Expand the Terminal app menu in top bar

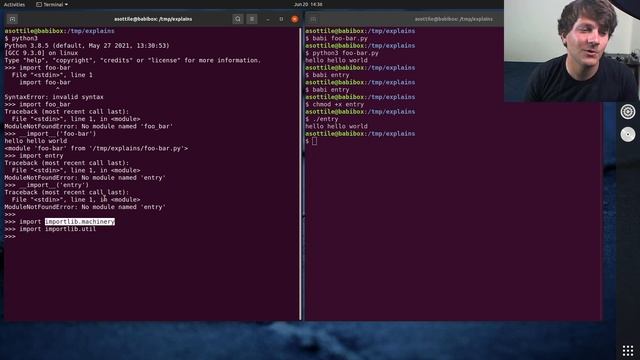click(52, 4)
